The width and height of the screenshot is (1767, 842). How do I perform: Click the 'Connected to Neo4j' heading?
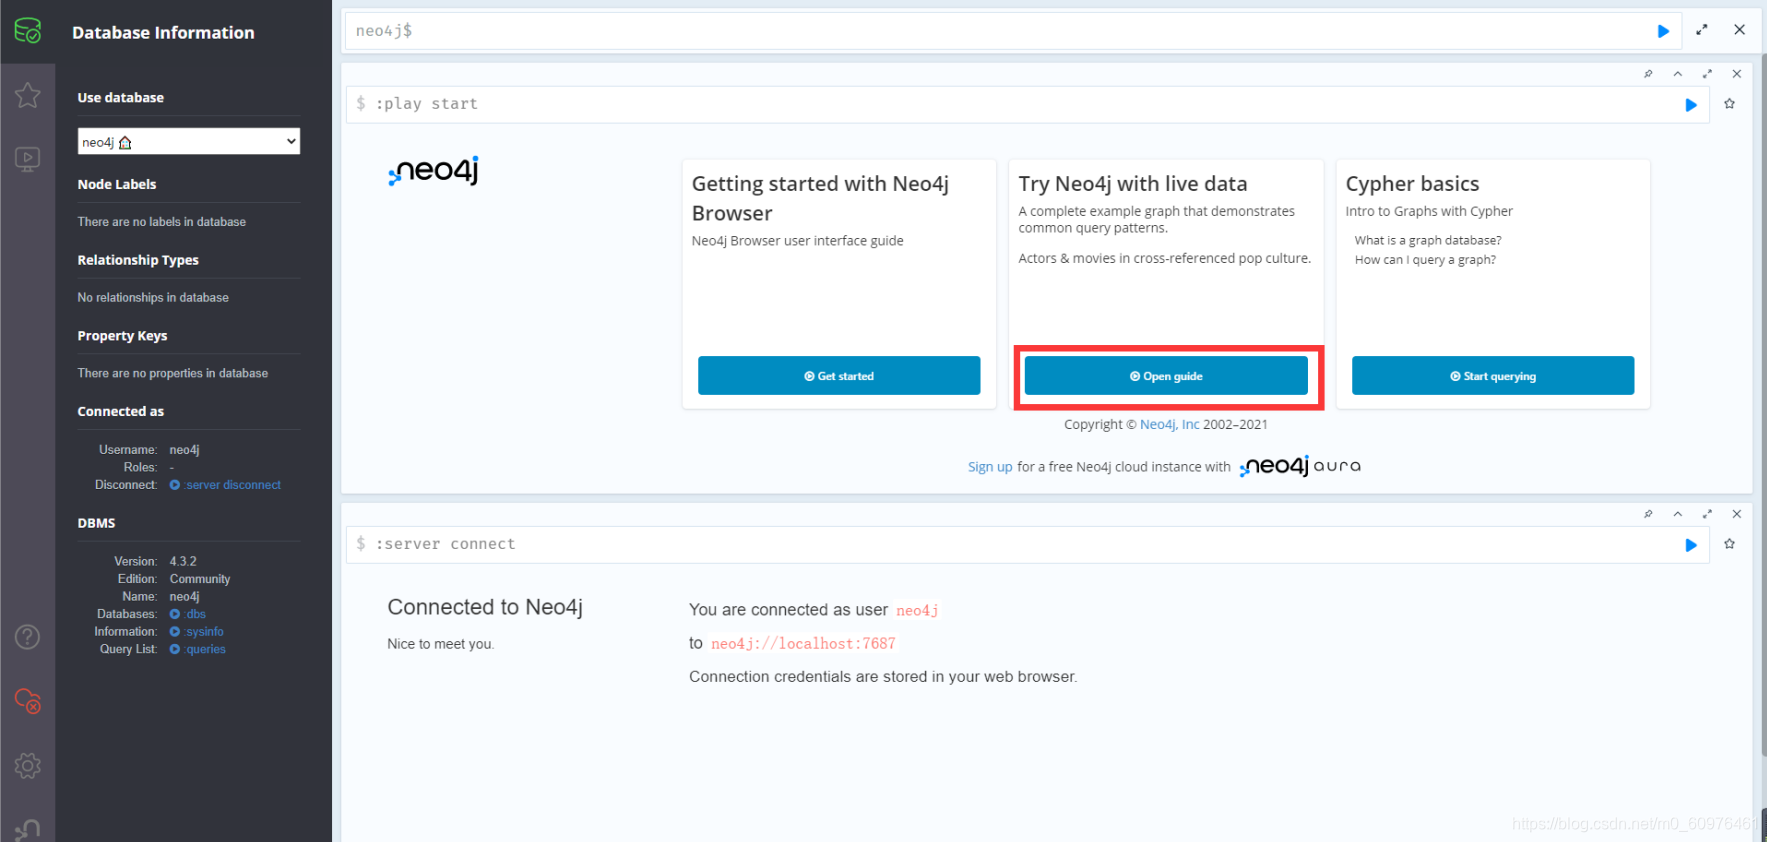pos(485,607)
